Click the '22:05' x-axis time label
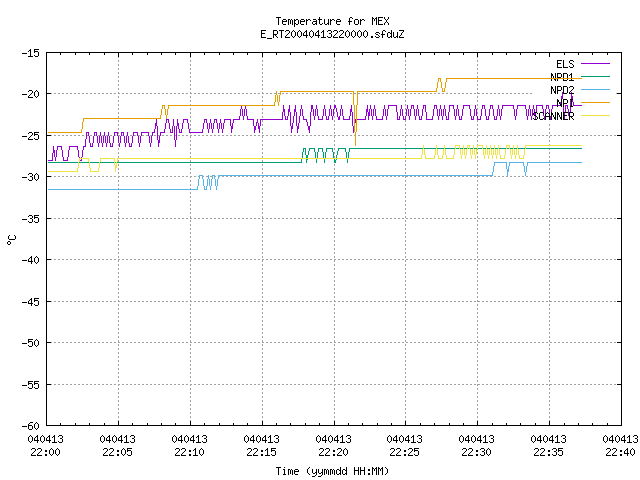This screenshot has height=480, width=640. coord(118,452)
